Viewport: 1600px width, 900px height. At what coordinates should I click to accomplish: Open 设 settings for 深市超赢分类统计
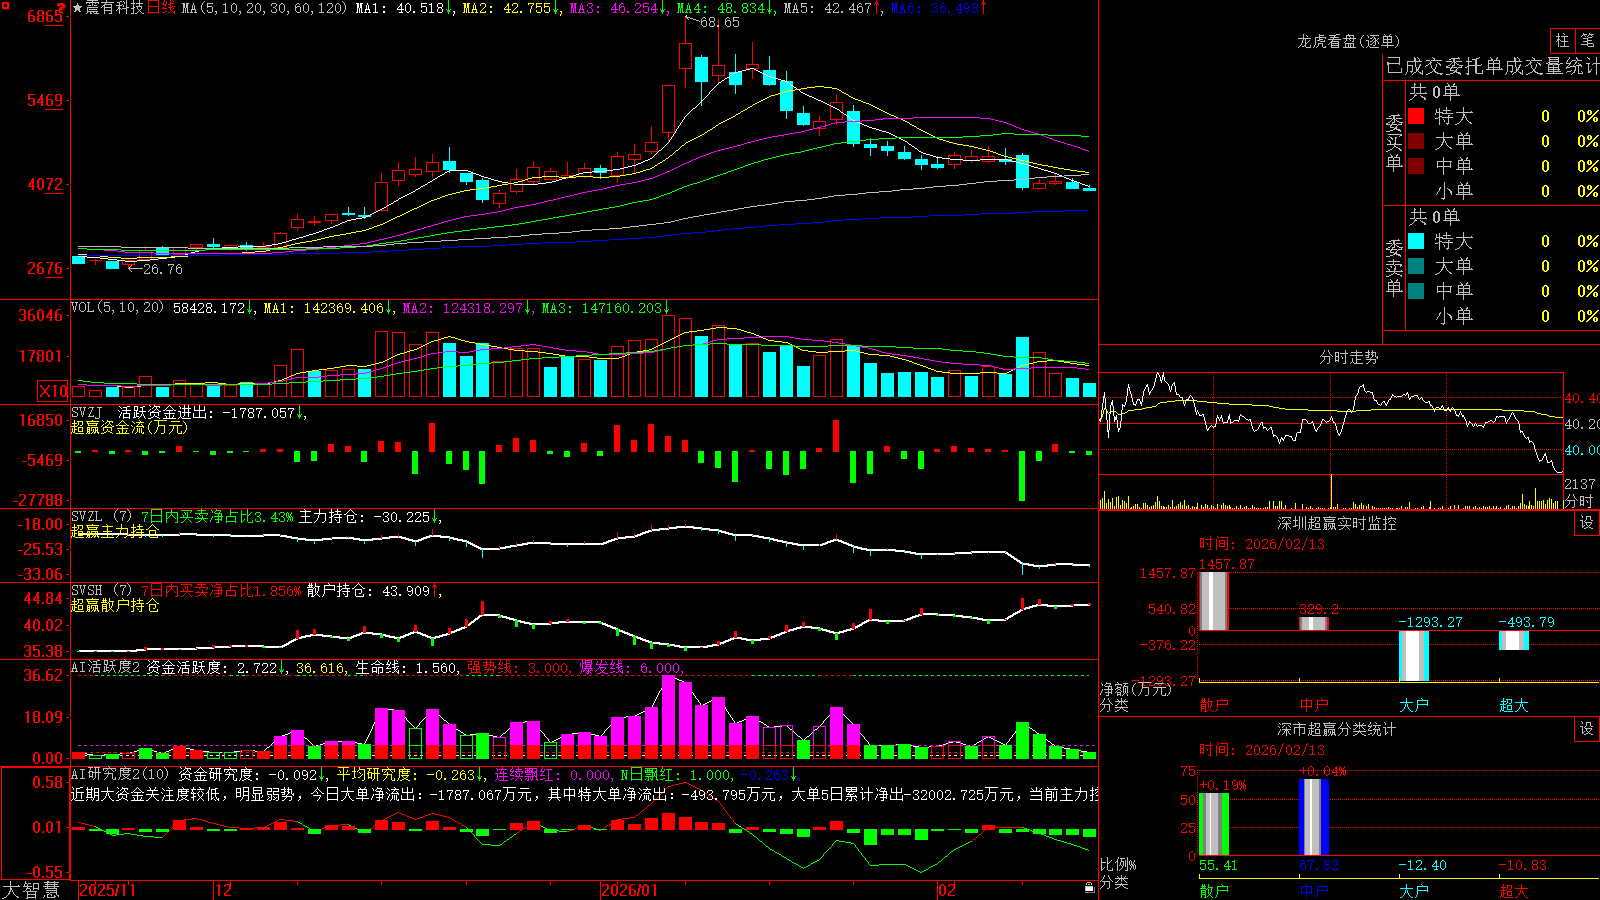click(1587, 729)
